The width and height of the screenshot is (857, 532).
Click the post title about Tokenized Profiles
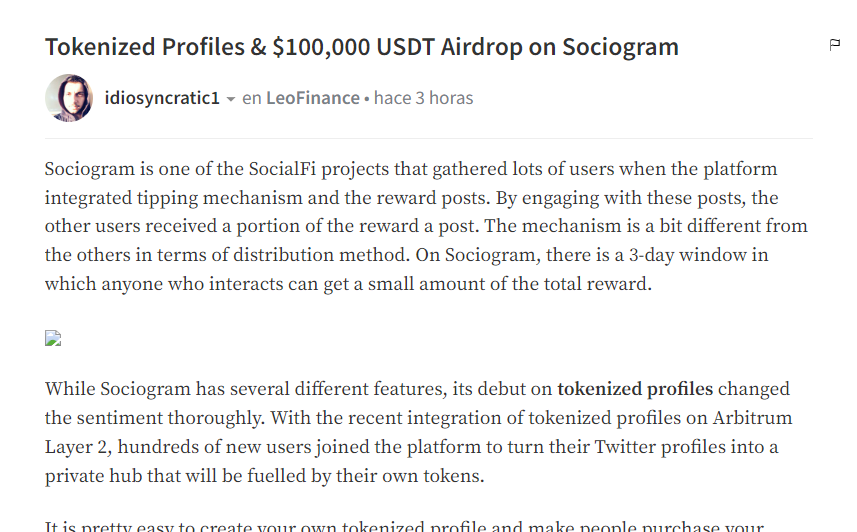click(362, 47)
